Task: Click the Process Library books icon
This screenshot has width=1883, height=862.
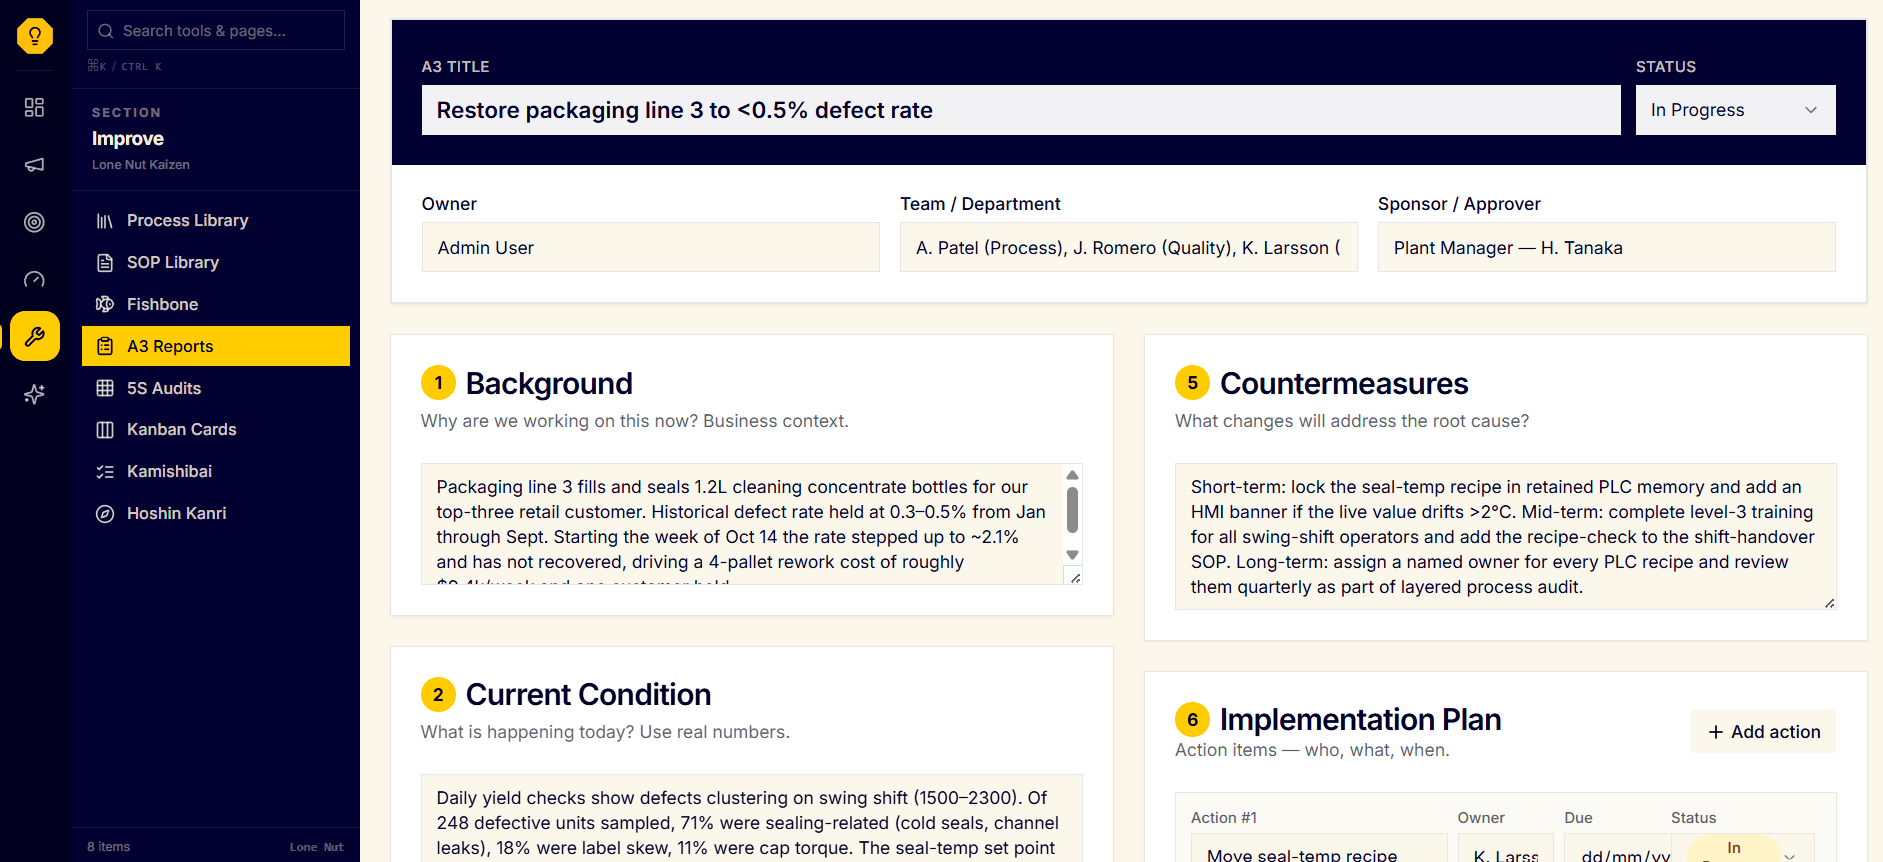Action: [105, 221]
